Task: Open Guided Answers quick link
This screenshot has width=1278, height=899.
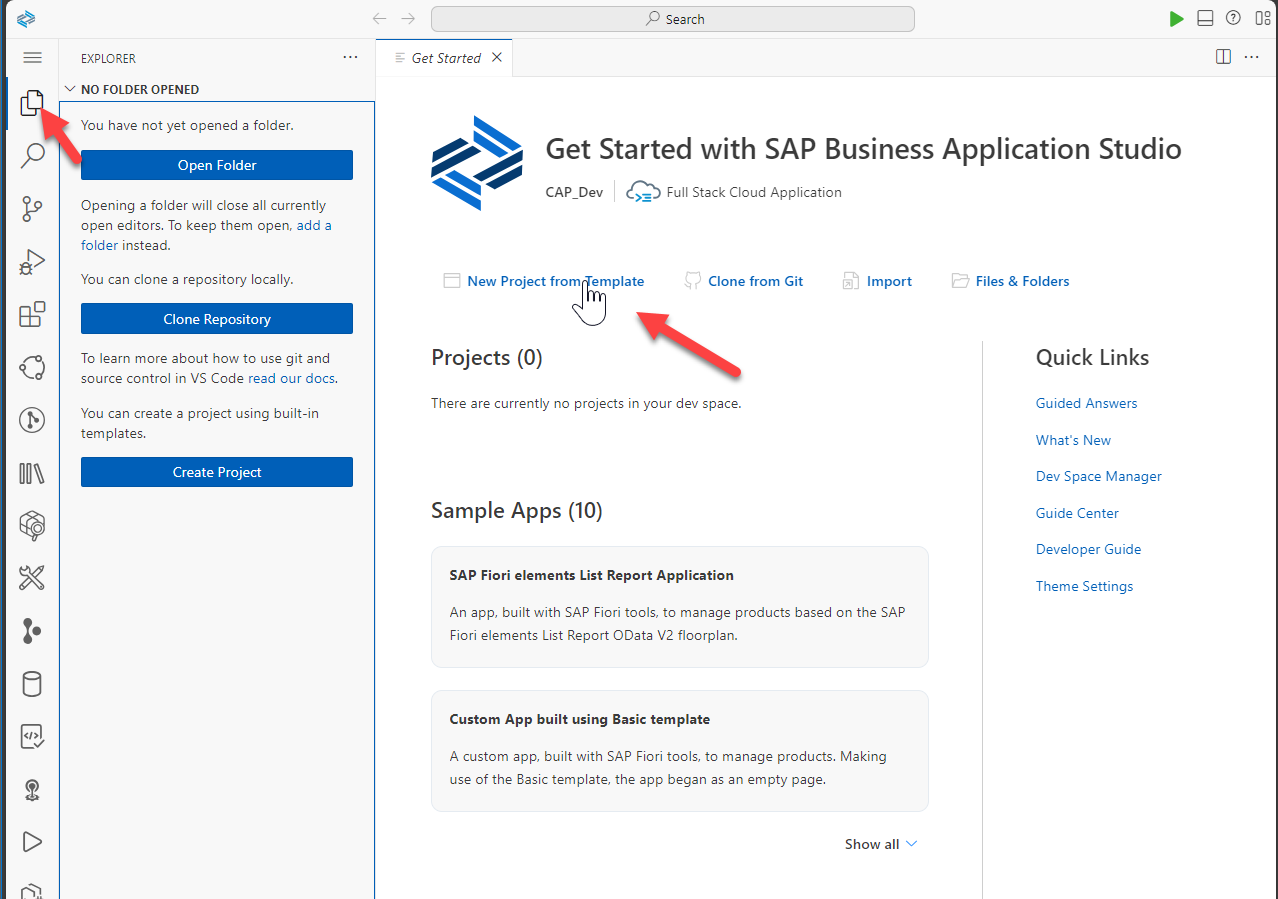Action: tap(1086, 403)
